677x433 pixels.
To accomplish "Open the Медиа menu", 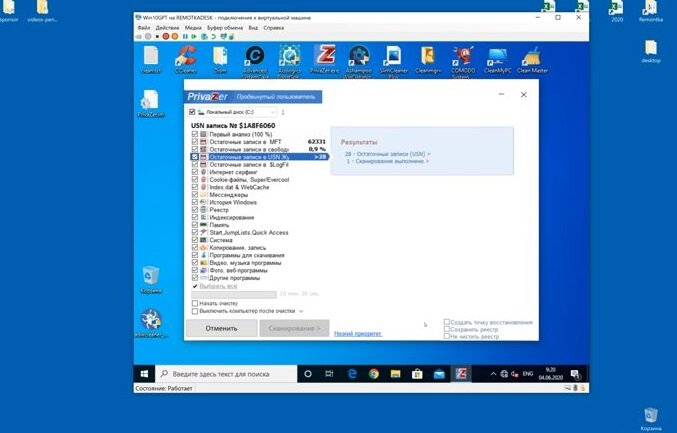I will (x=193, y=28).
